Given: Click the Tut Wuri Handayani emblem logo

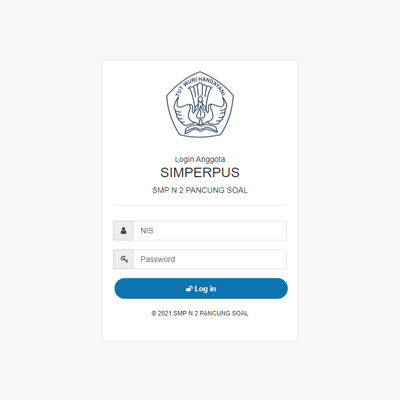Looking at the screenshot, I should pyautogui.click(x=200, y=104).
